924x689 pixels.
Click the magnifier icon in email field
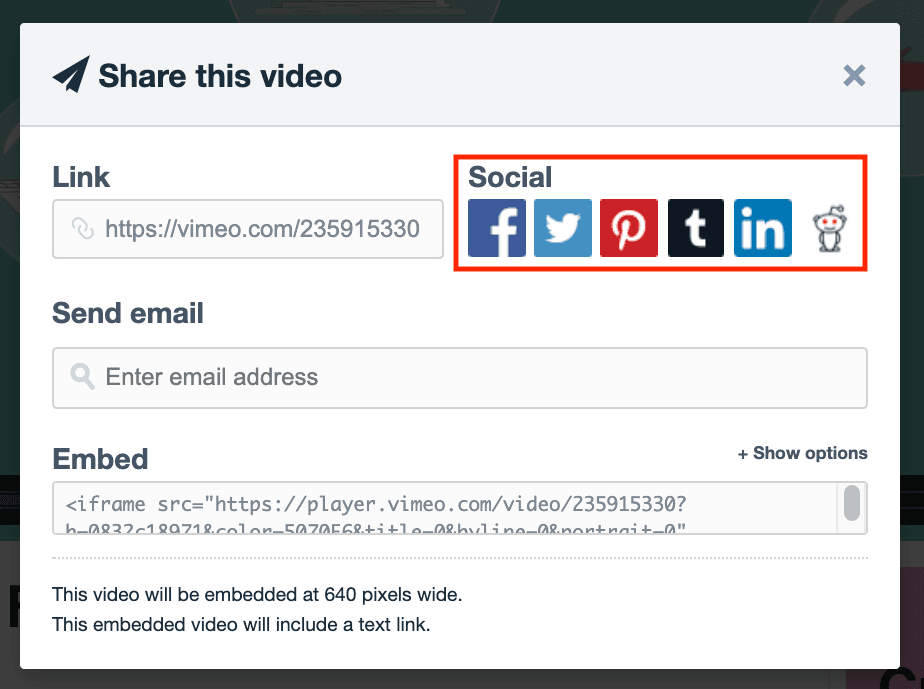click(x=82, y=377)
